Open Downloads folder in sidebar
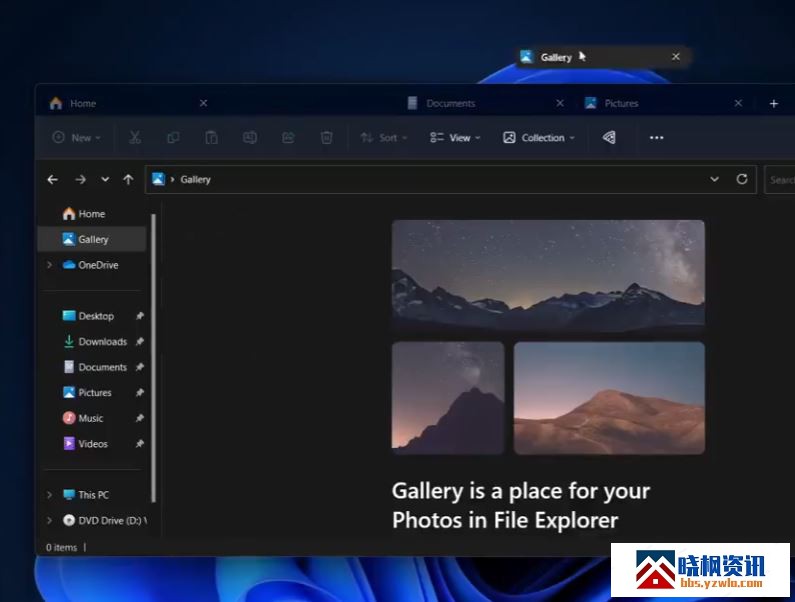 click(102, 342)
